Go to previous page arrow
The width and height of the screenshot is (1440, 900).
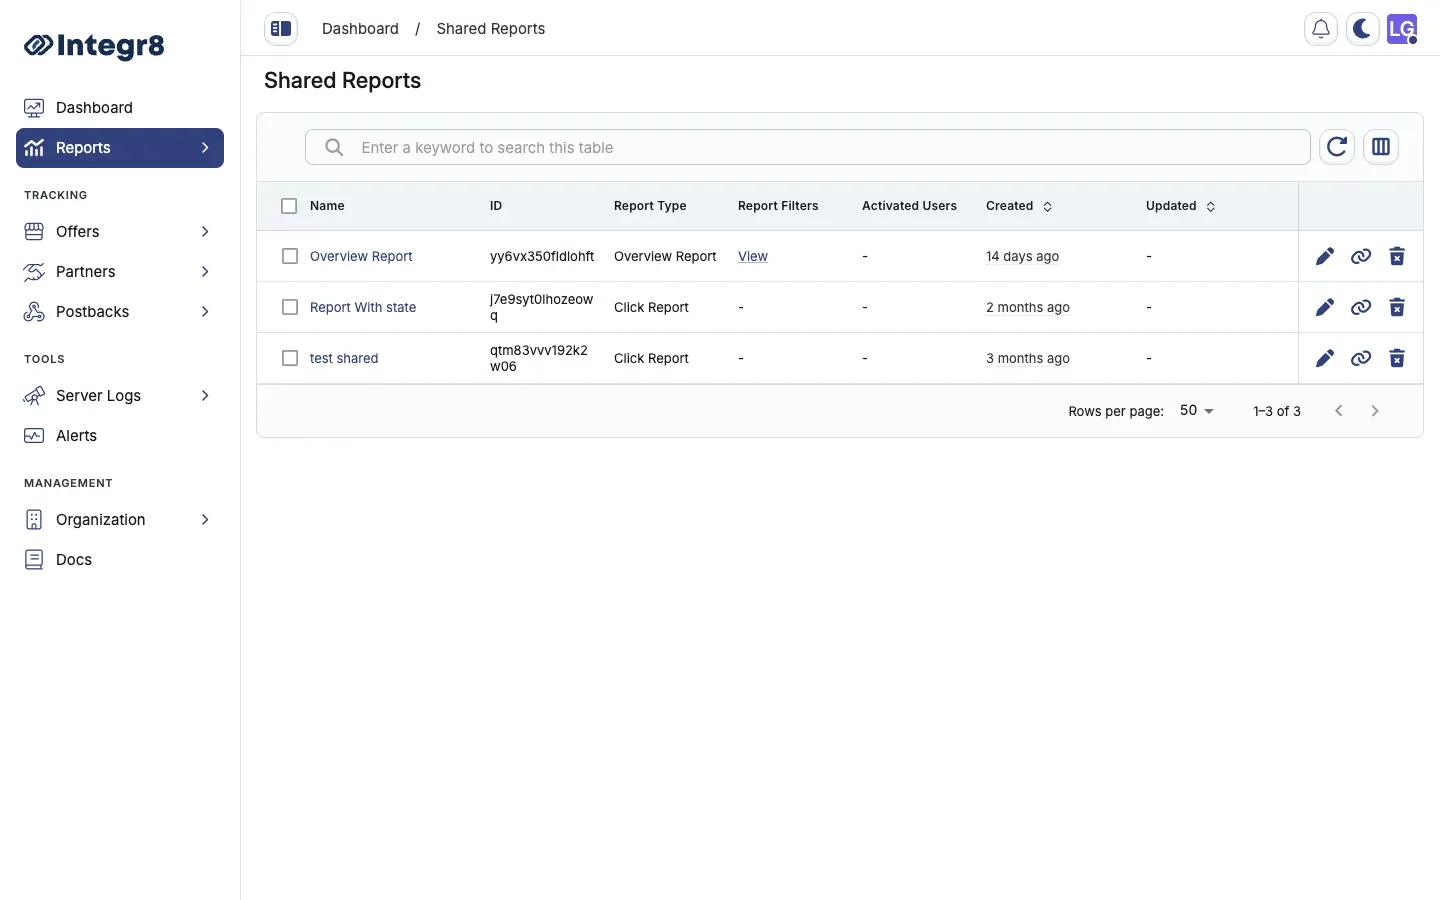pyautogui.click(x=1339, y=411)
